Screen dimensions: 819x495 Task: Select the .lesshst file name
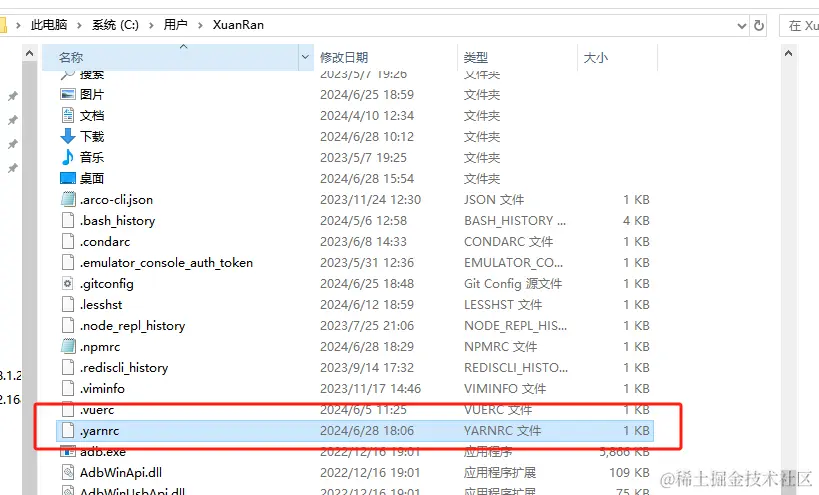click(101, 304)
